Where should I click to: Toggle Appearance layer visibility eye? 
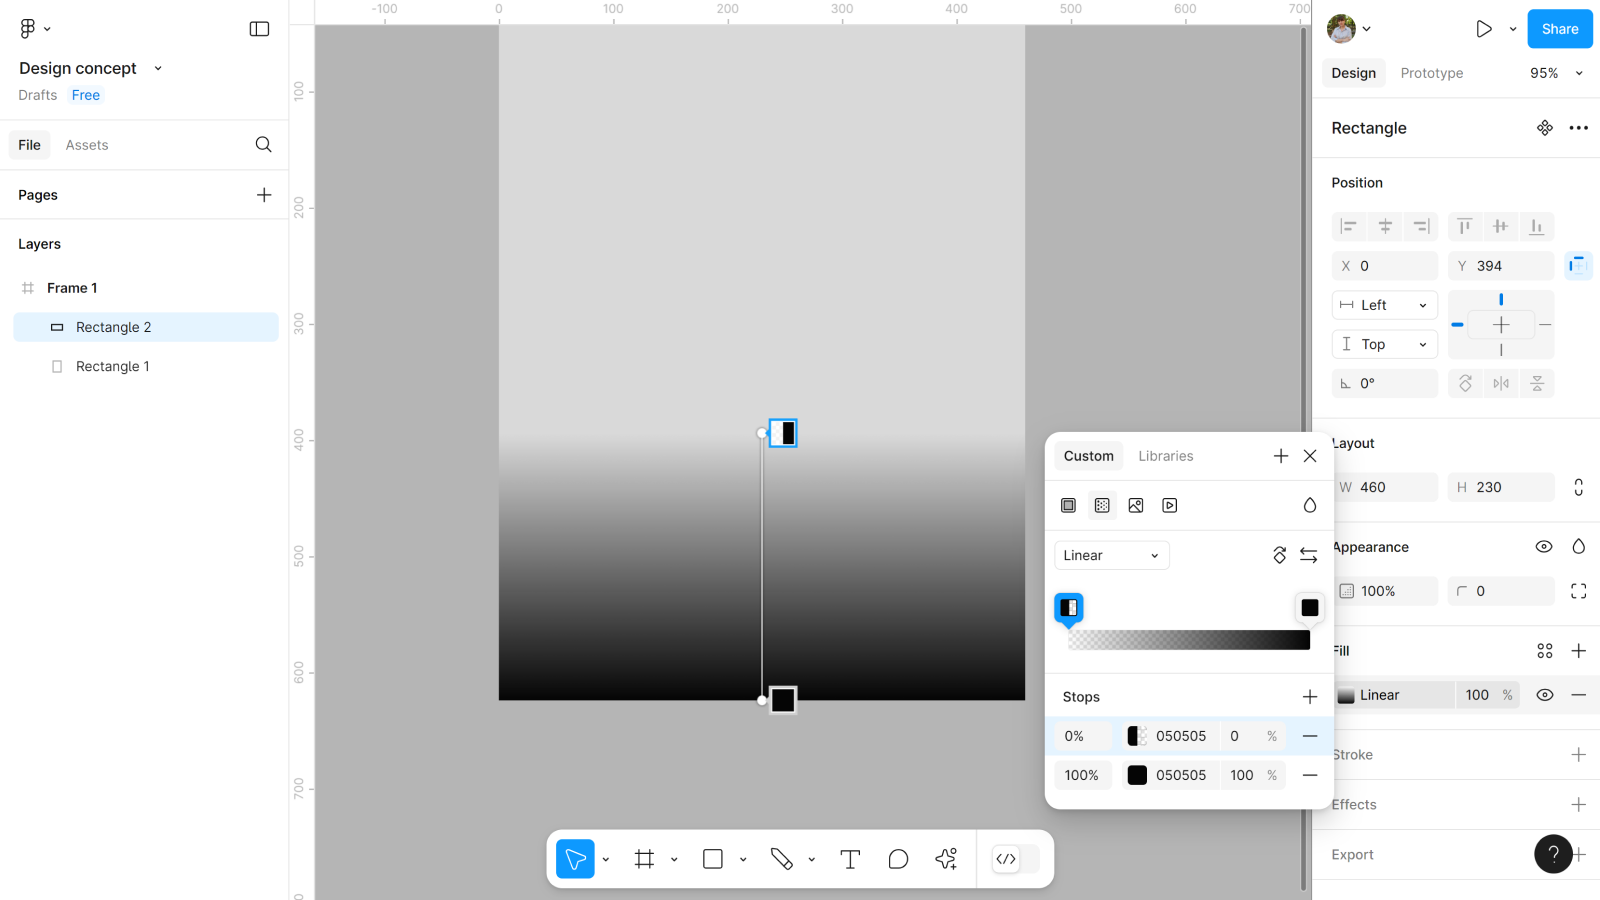1544,547
